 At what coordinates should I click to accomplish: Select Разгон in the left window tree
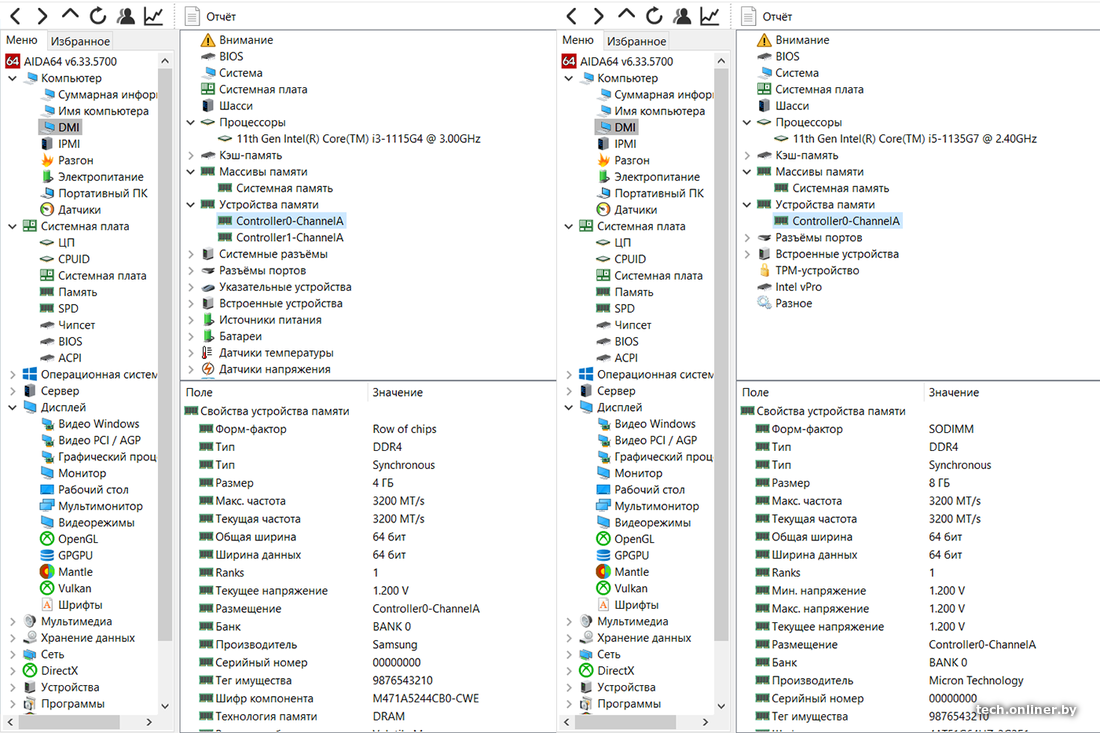click(67, 161)
